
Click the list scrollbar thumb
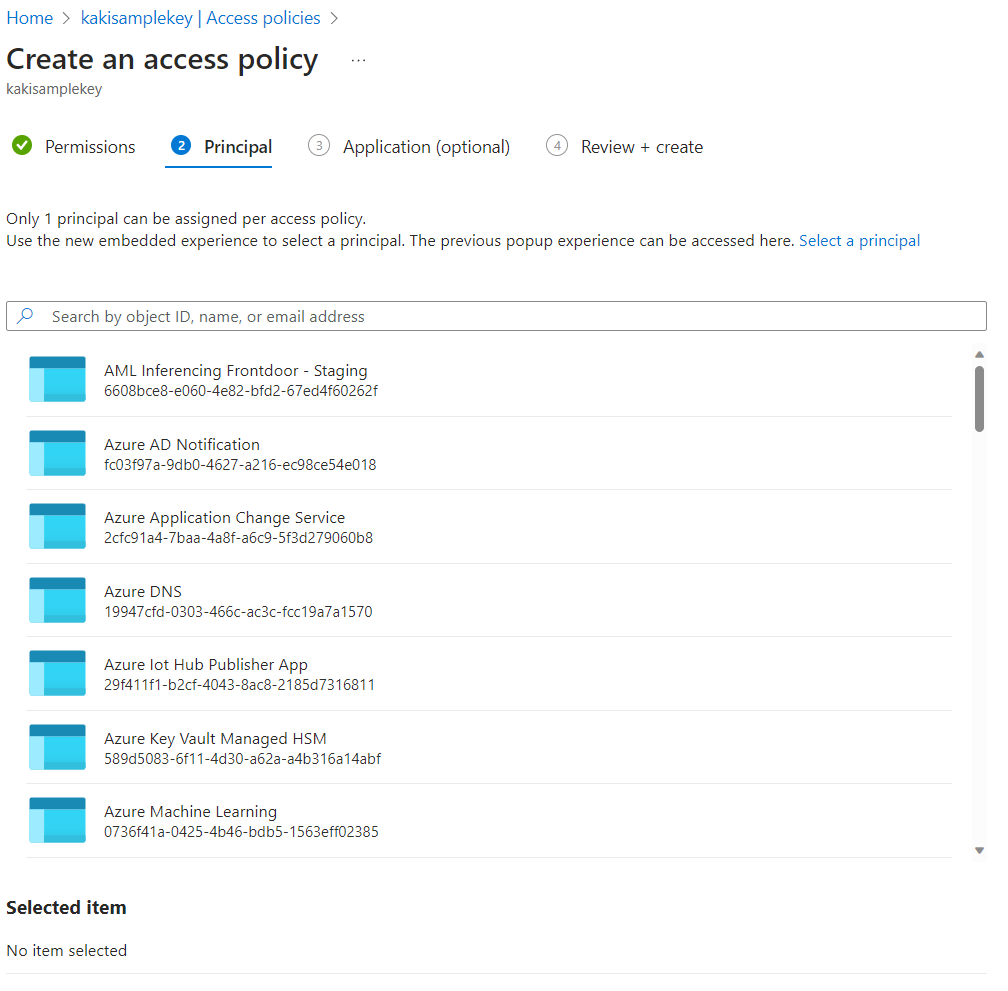(x=979, y=399)
